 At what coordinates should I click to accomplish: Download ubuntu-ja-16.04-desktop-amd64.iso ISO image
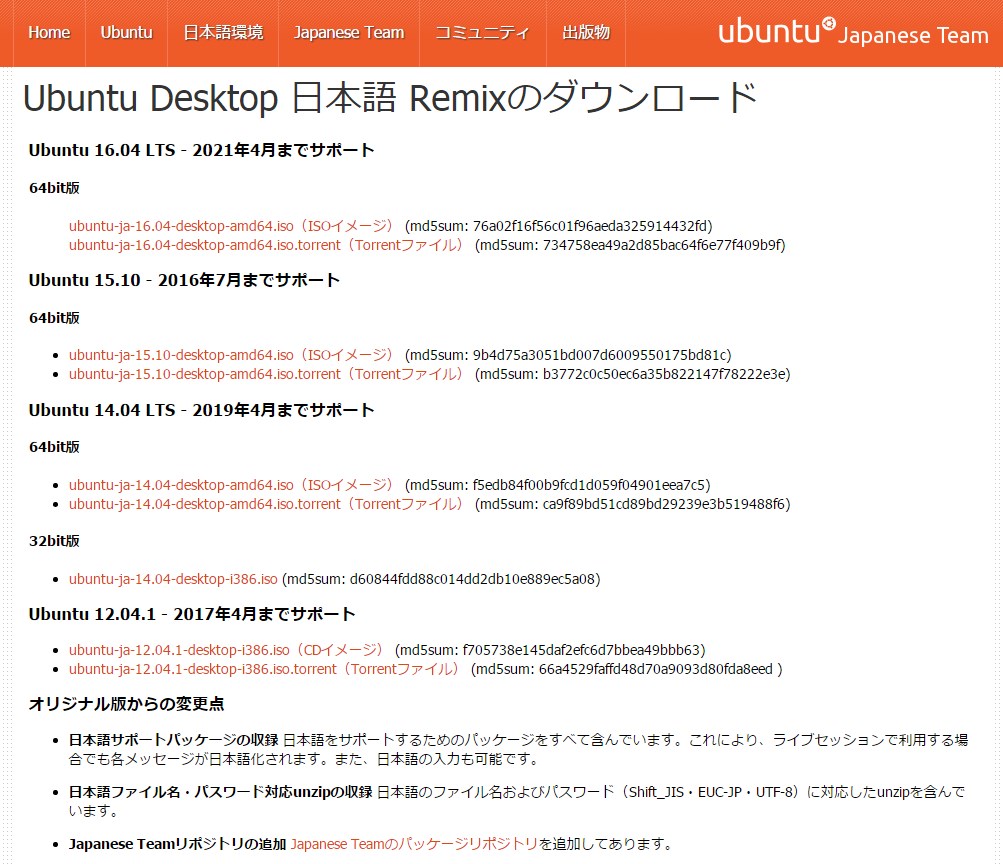[231, 226]
